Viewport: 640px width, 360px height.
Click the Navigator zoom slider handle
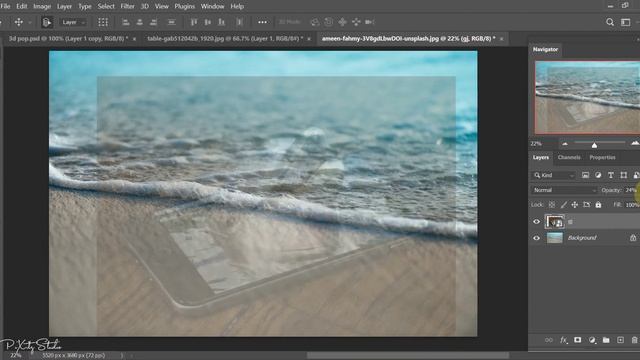pyautogui.click(x=594, y=145)
